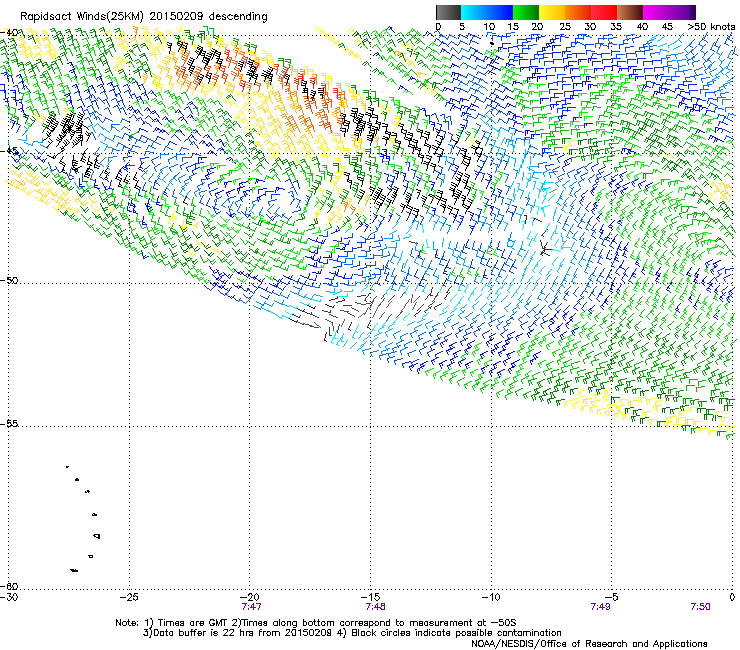Click the note 'Times are GMT' line
Viewport: 740px width, 650px height.
pyautogui.click(x=316, y=623)
